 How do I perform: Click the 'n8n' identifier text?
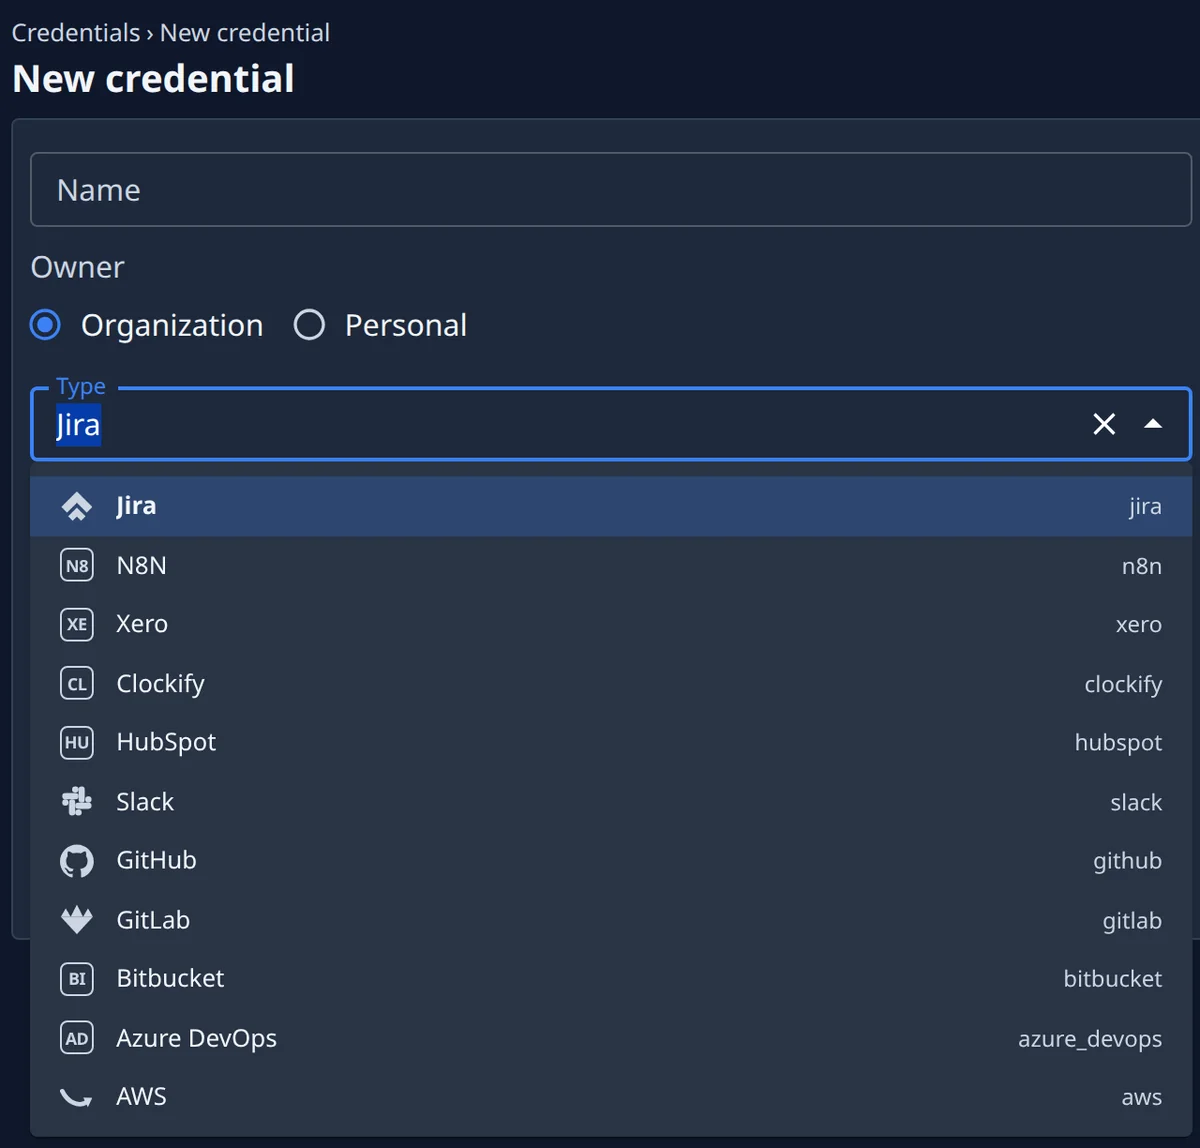(x=1142, y=566)
